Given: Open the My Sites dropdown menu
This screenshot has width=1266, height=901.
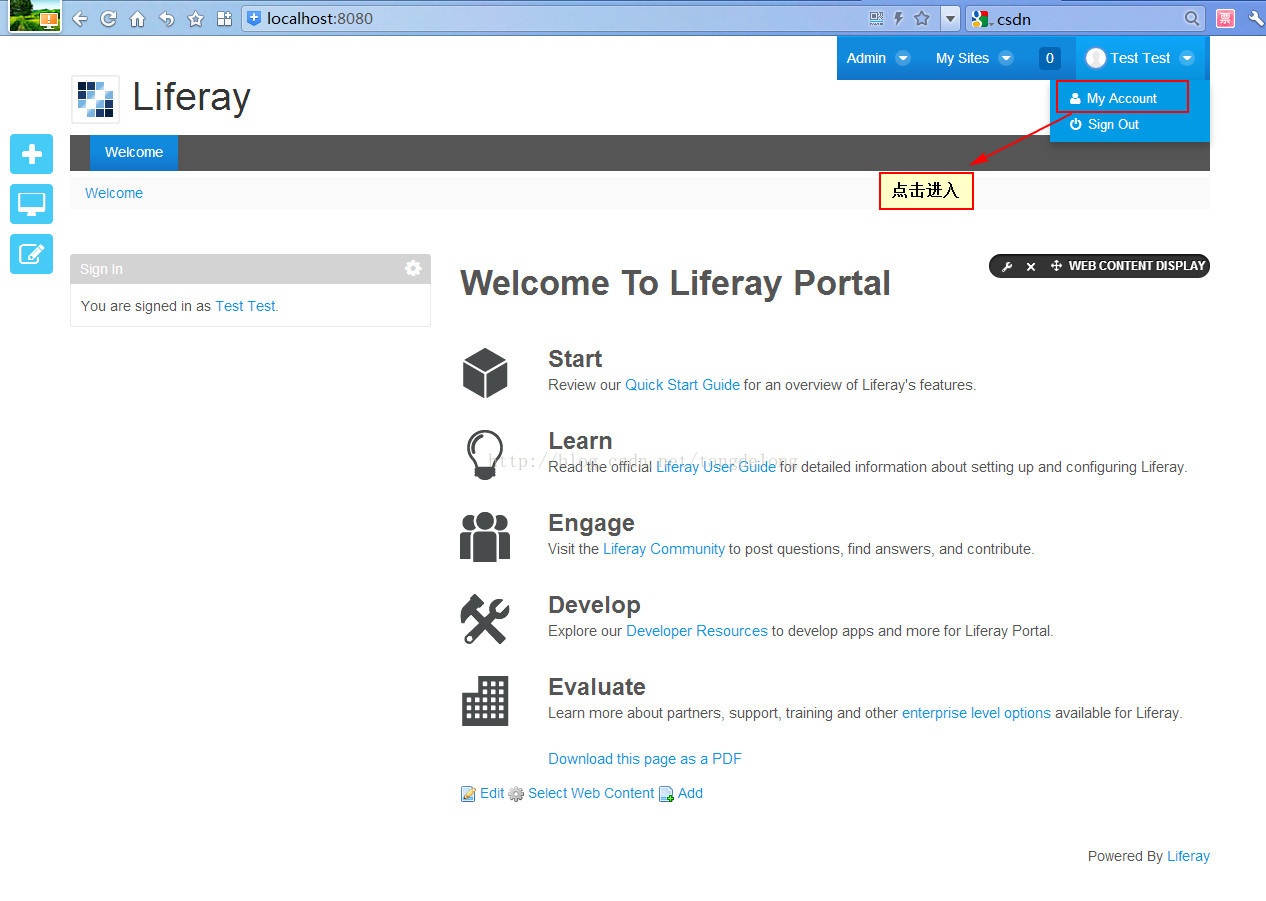Looking at the screenshot, I should pyautogui.click(x=974, y=58).
